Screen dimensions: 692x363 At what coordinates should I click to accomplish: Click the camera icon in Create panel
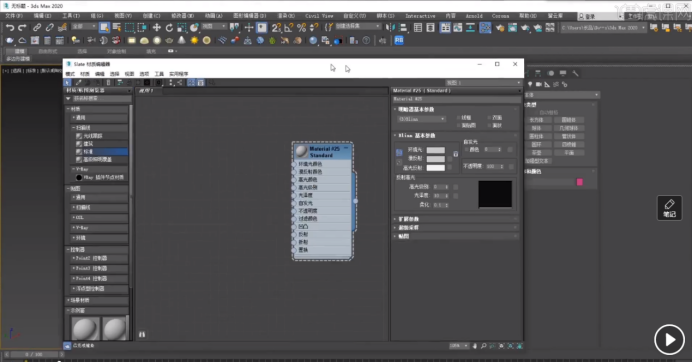(x=539, y=84)
